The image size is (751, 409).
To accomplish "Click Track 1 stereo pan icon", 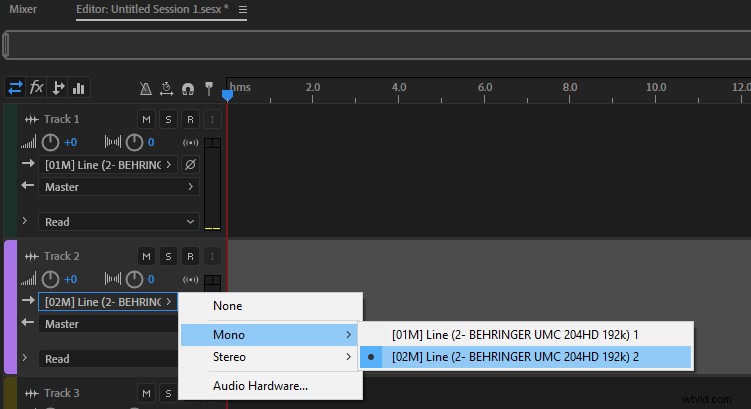I will (x=113, y=142).
